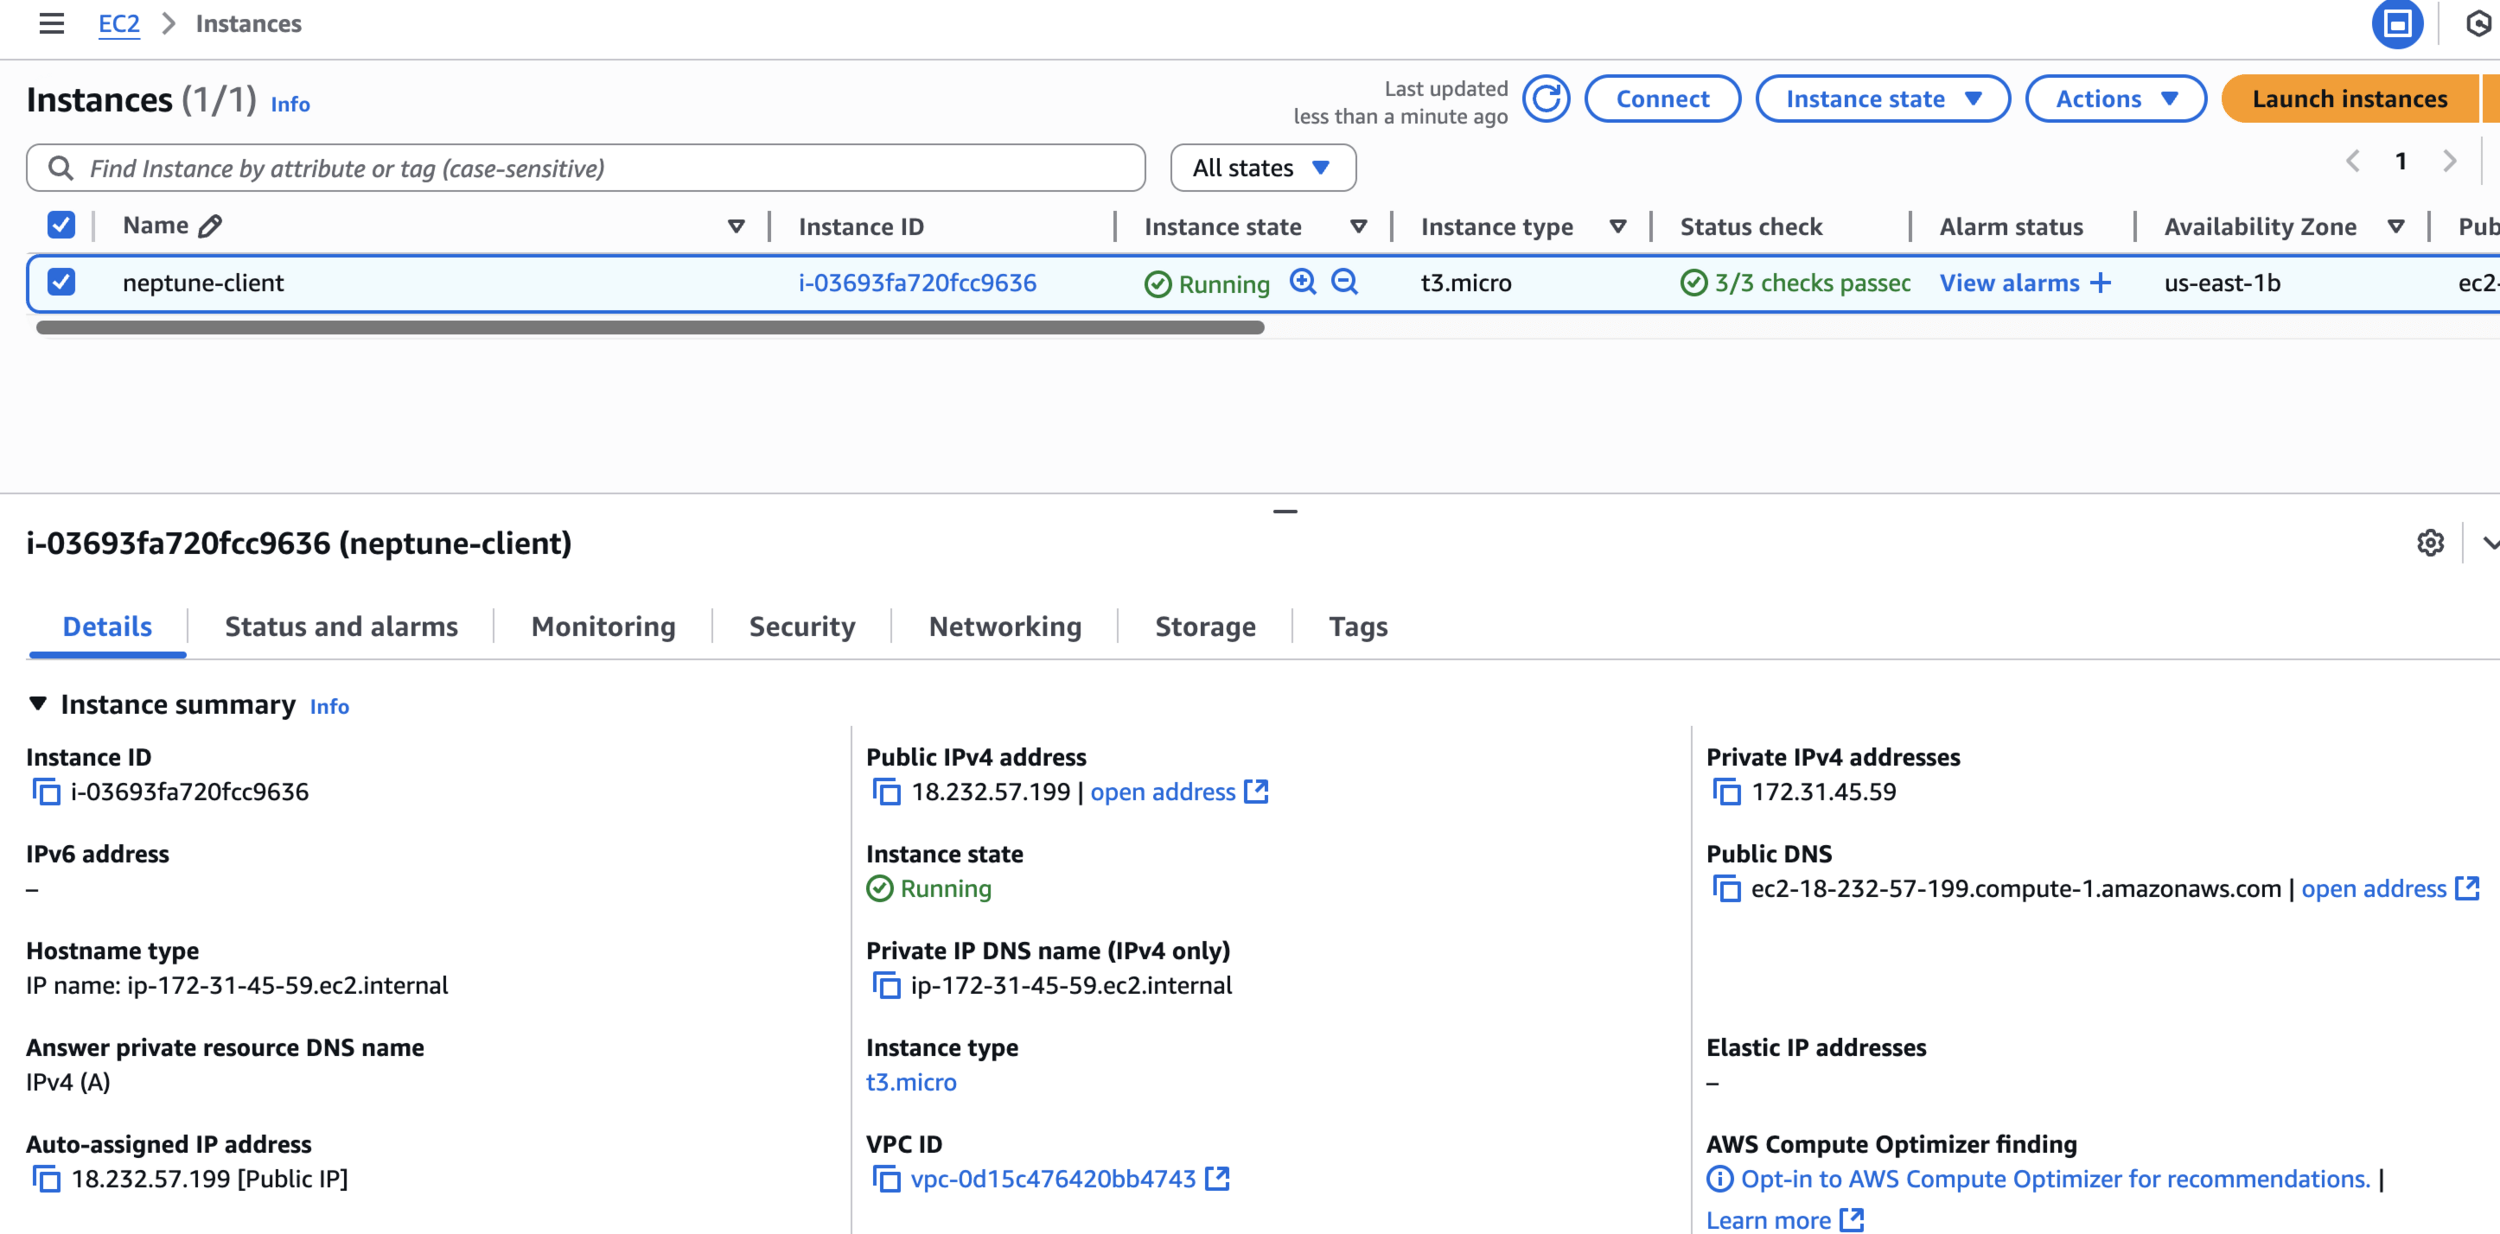Click the zoom-in icon beside Running state
2500x1234 pixels.
[1302, 283]
